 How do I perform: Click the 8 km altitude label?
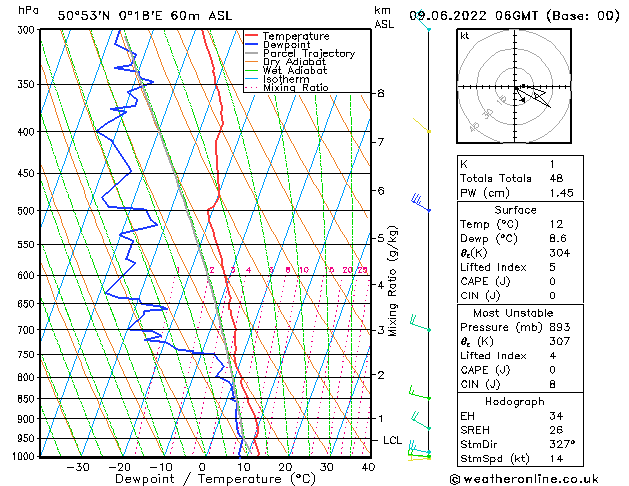click(381, 93)
